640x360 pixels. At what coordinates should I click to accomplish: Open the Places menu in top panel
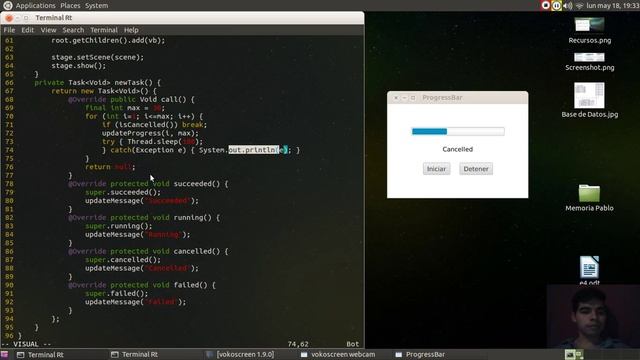(70, 6)
